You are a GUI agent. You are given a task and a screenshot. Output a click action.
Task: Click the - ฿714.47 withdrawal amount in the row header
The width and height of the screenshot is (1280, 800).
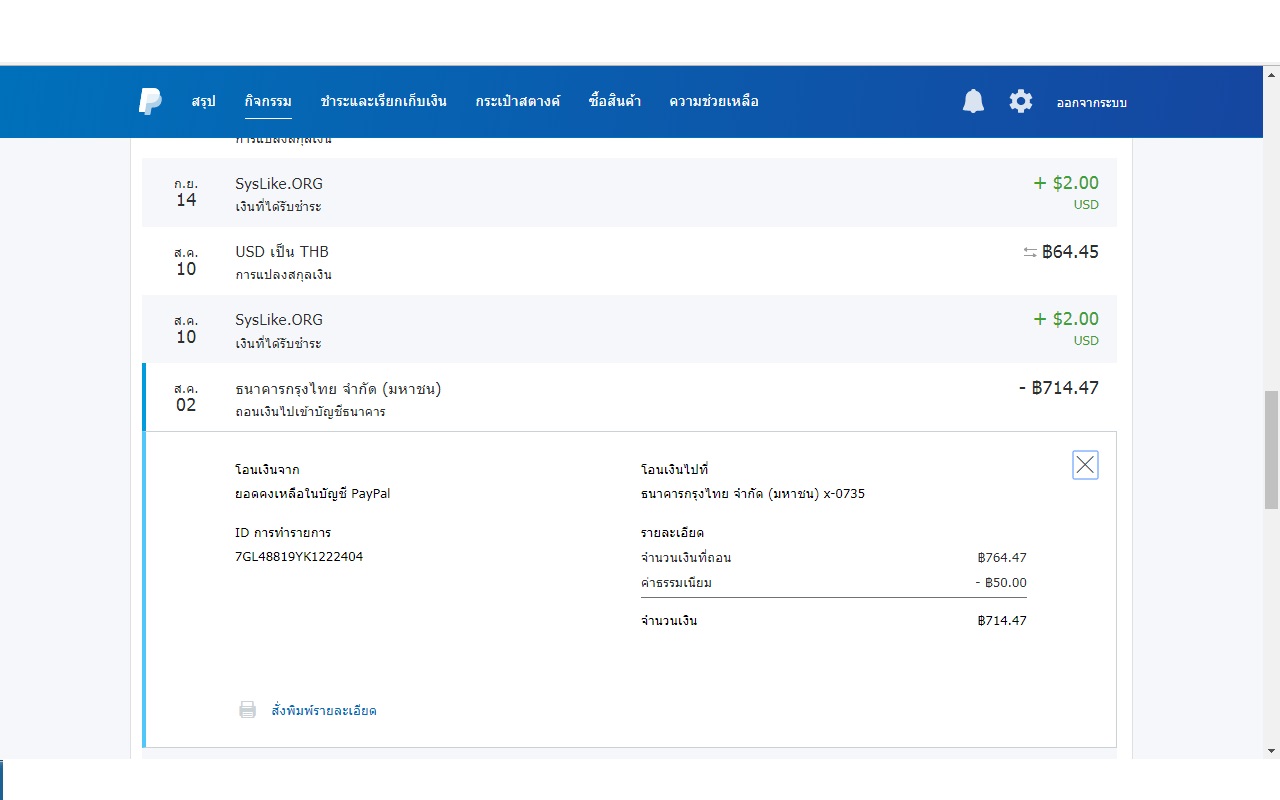(1058, 388)
